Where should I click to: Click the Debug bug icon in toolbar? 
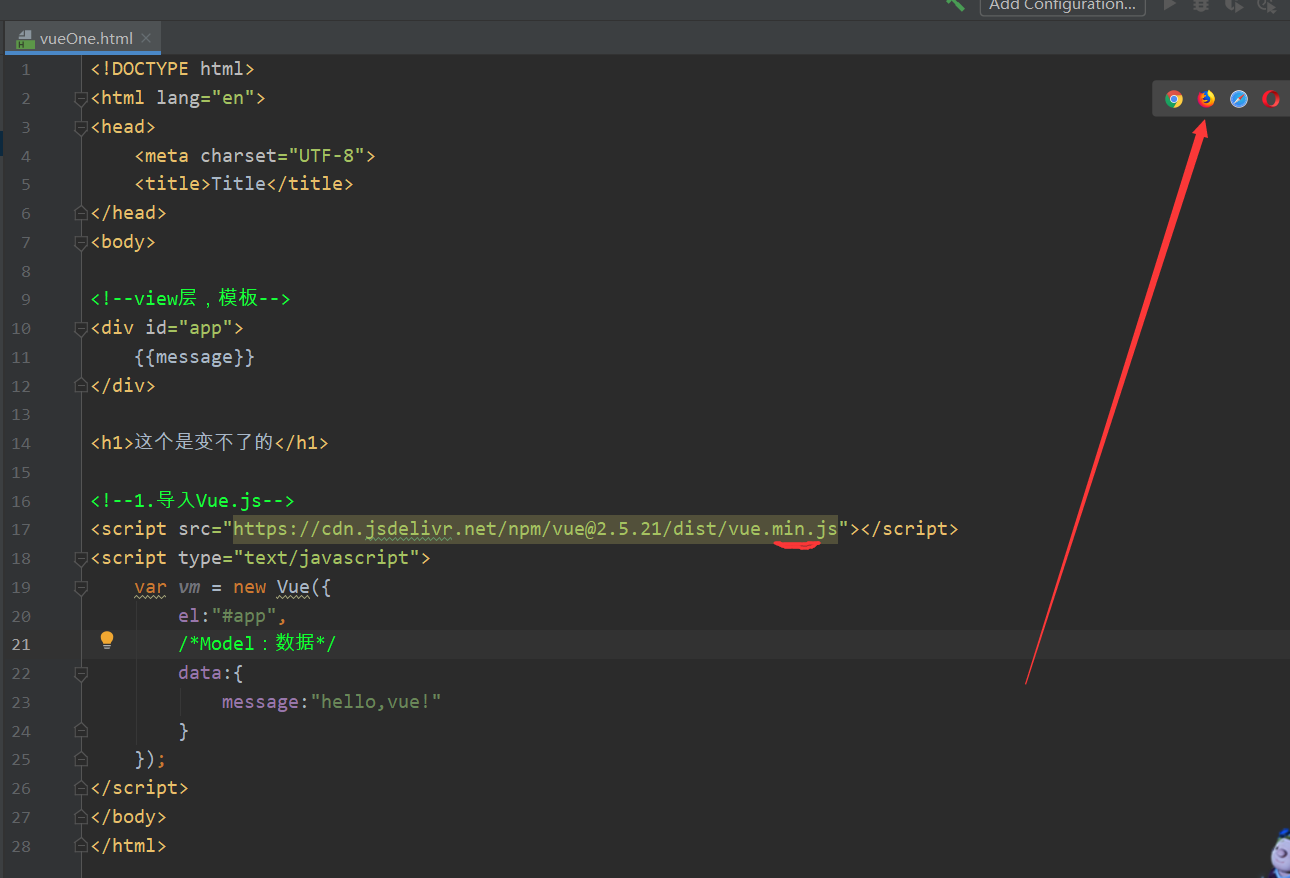tap(1201, 4)
